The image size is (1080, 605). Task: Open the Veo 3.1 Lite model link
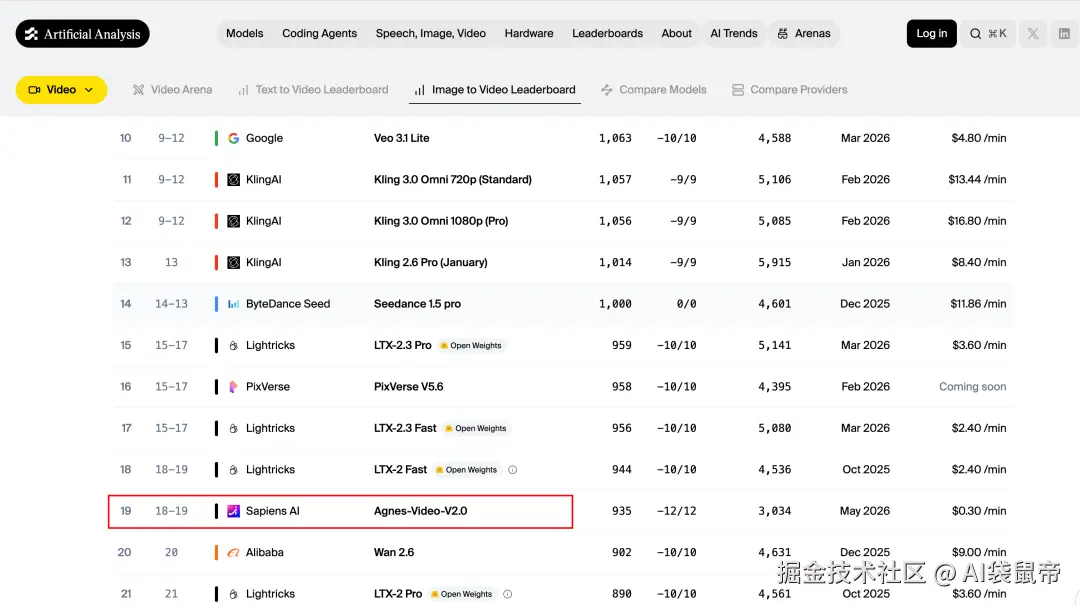[x=402, y=139]
